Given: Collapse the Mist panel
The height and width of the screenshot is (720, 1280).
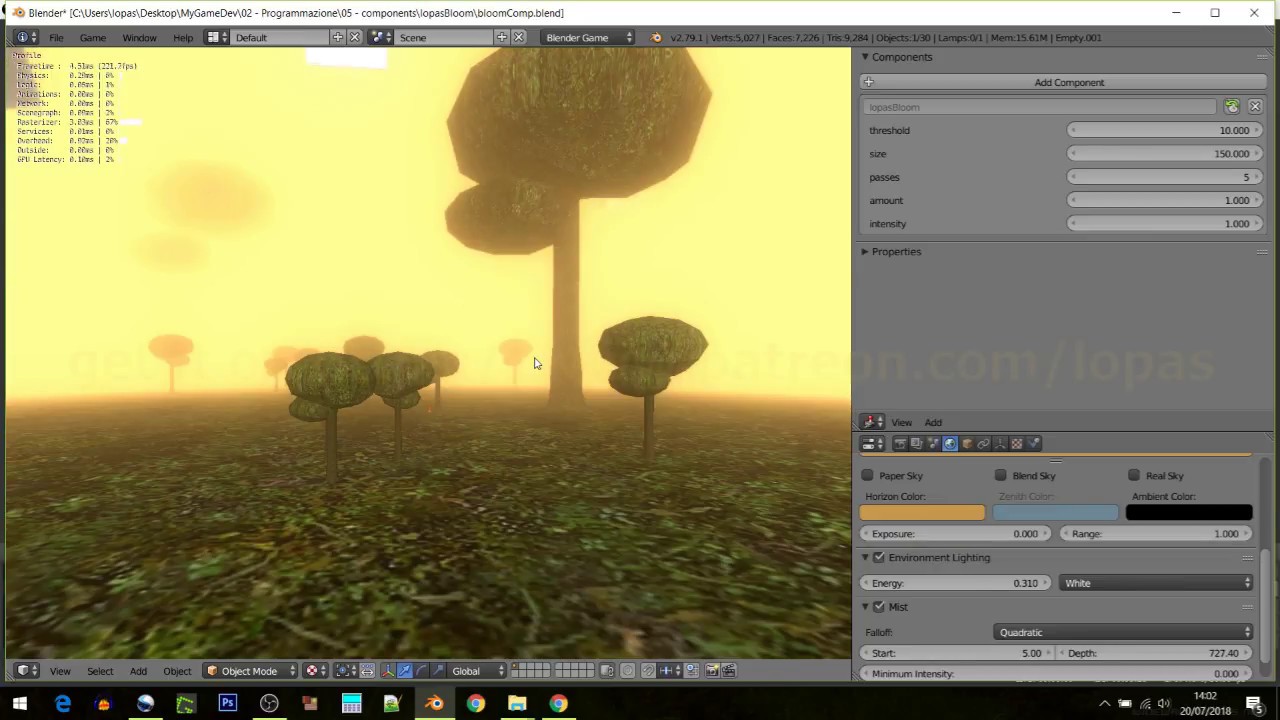Looking at the screenshot, I should tap(865, 607).
